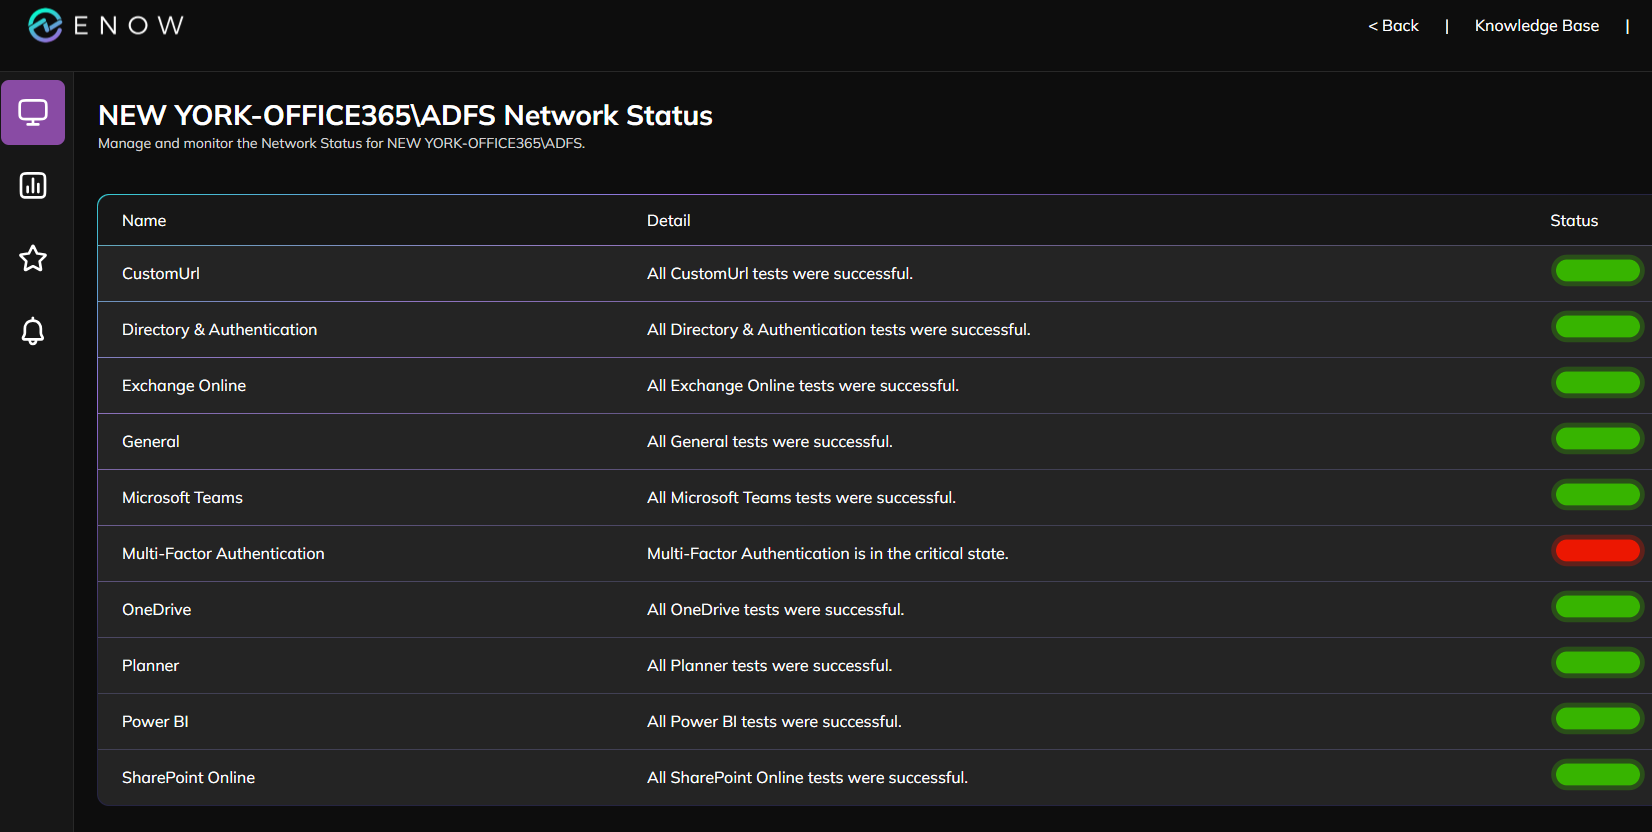Click the green status indicator for OneDrive

pos(1597,607)
